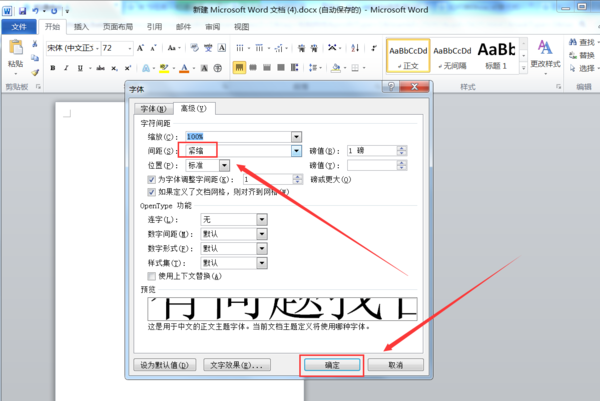Click the Sort (A-Z) icon
Image resolution: width=600 pixels, height=401 pixels.
(x=355, y=48)
